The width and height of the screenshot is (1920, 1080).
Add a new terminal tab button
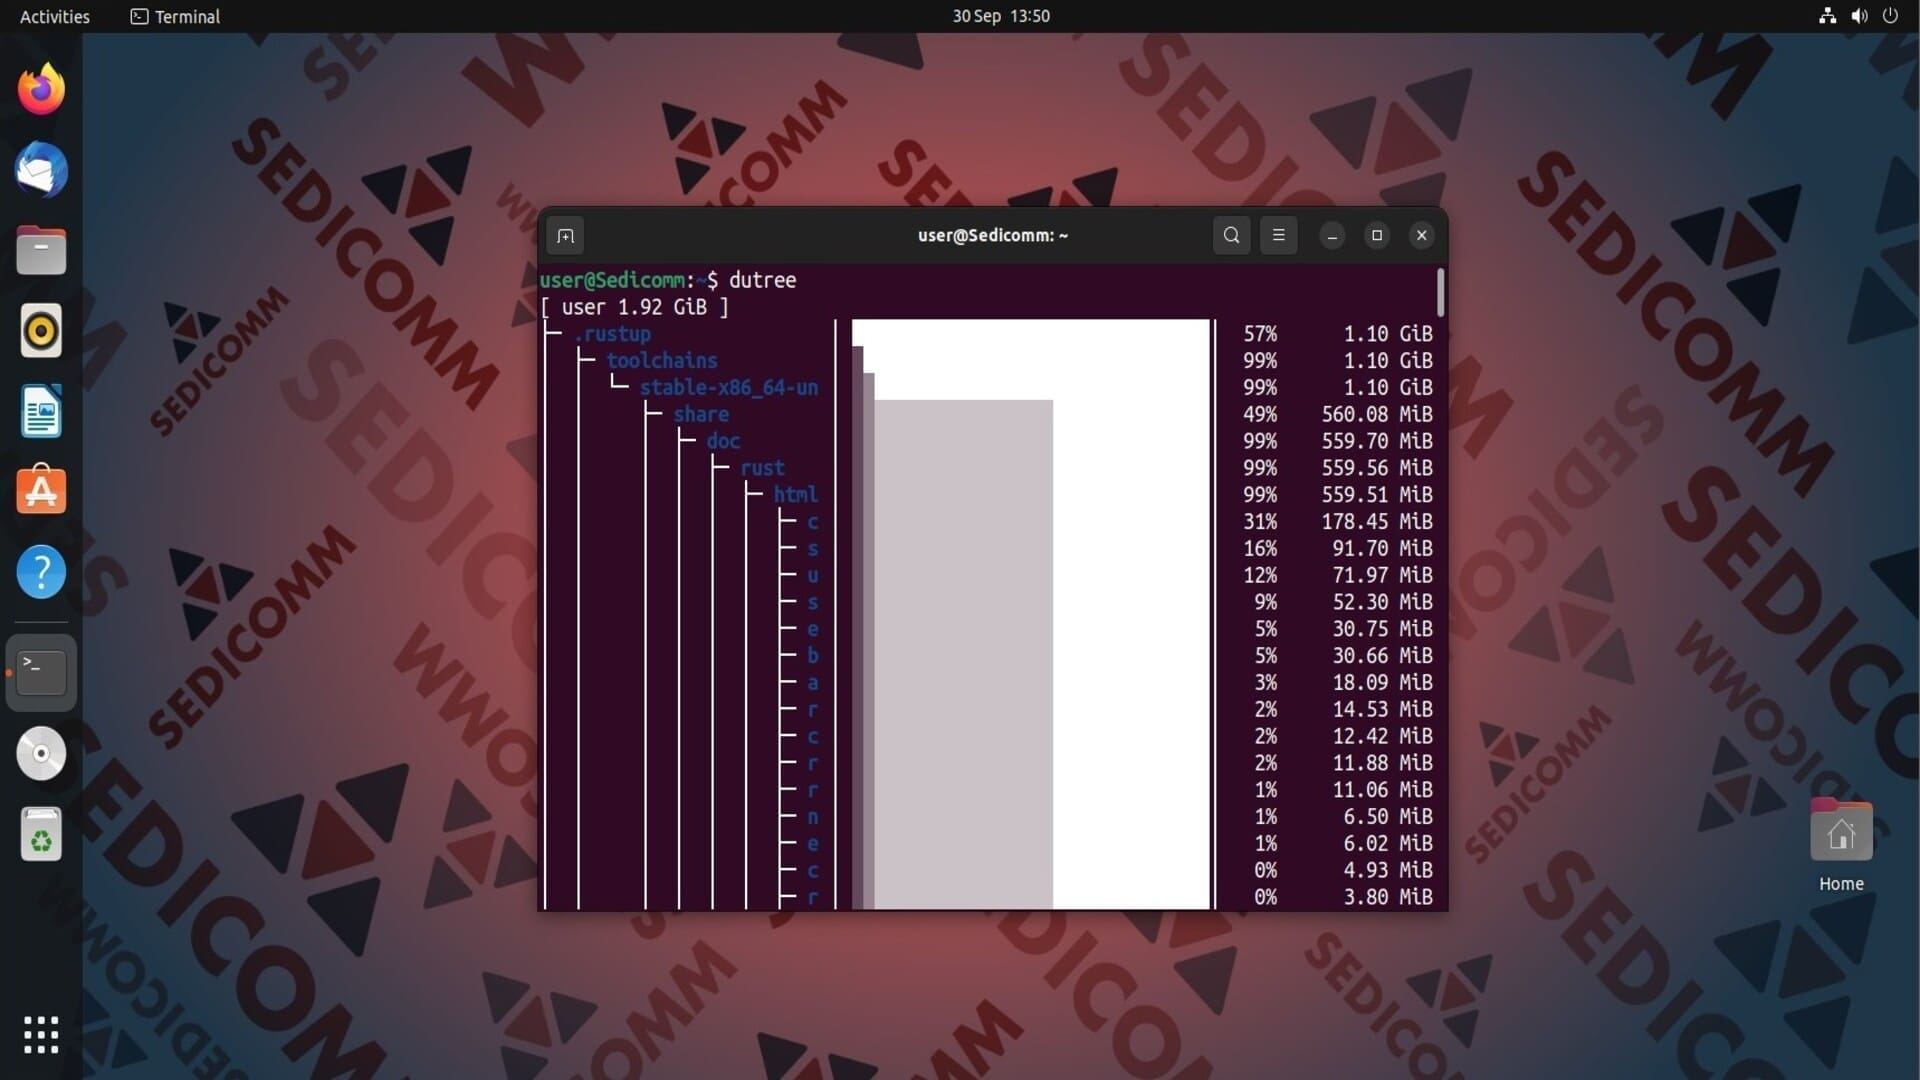pos(565,236)
